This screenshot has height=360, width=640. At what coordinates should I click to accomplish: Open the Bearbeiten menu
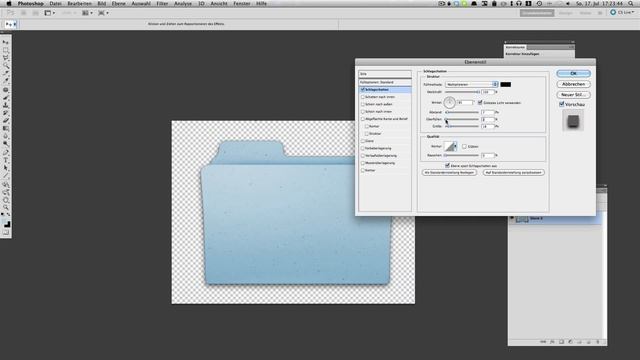point(79,3)
